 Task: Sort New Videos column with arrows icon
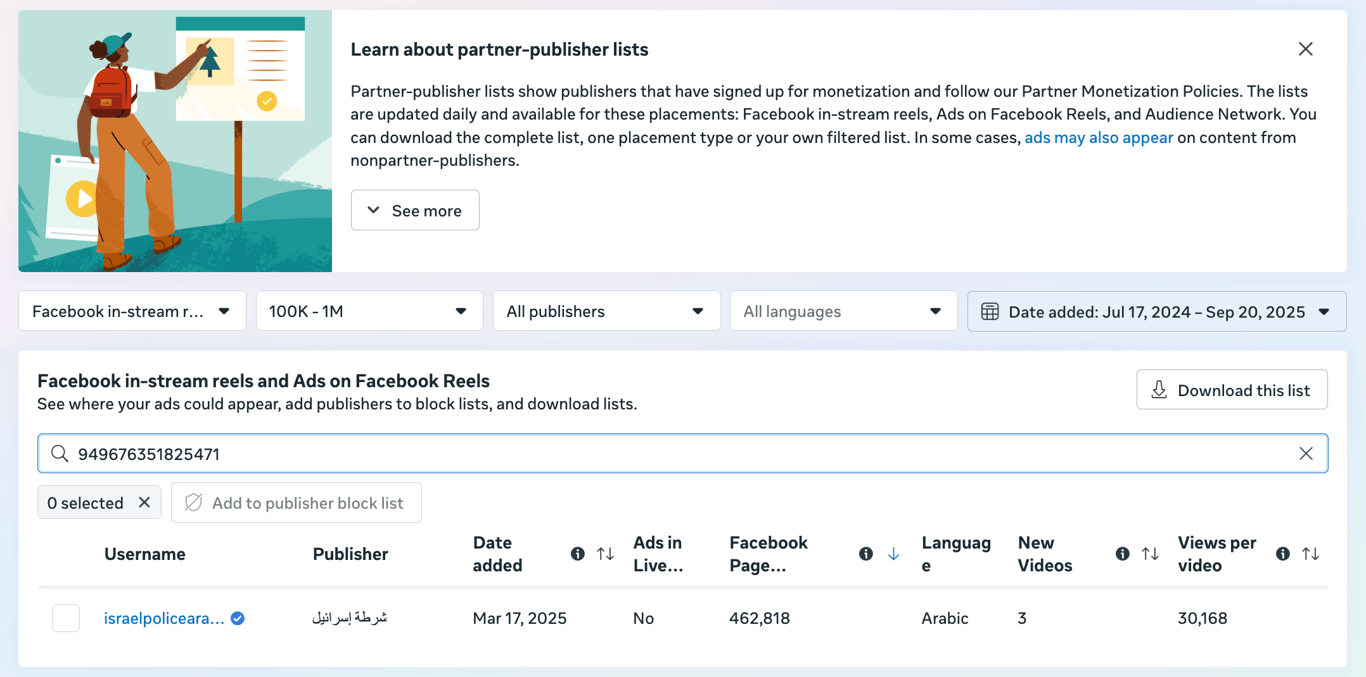pos(1150,554)
